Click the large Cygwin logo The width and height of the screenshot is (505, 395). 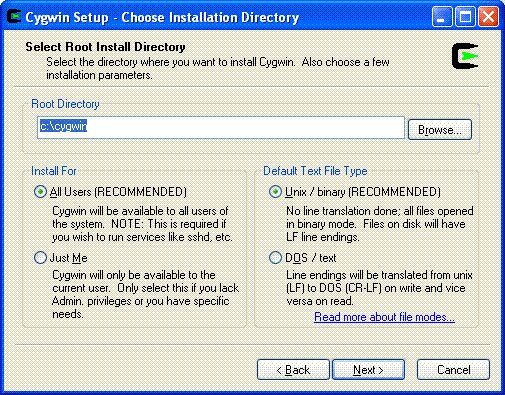[x=465, y=56]
